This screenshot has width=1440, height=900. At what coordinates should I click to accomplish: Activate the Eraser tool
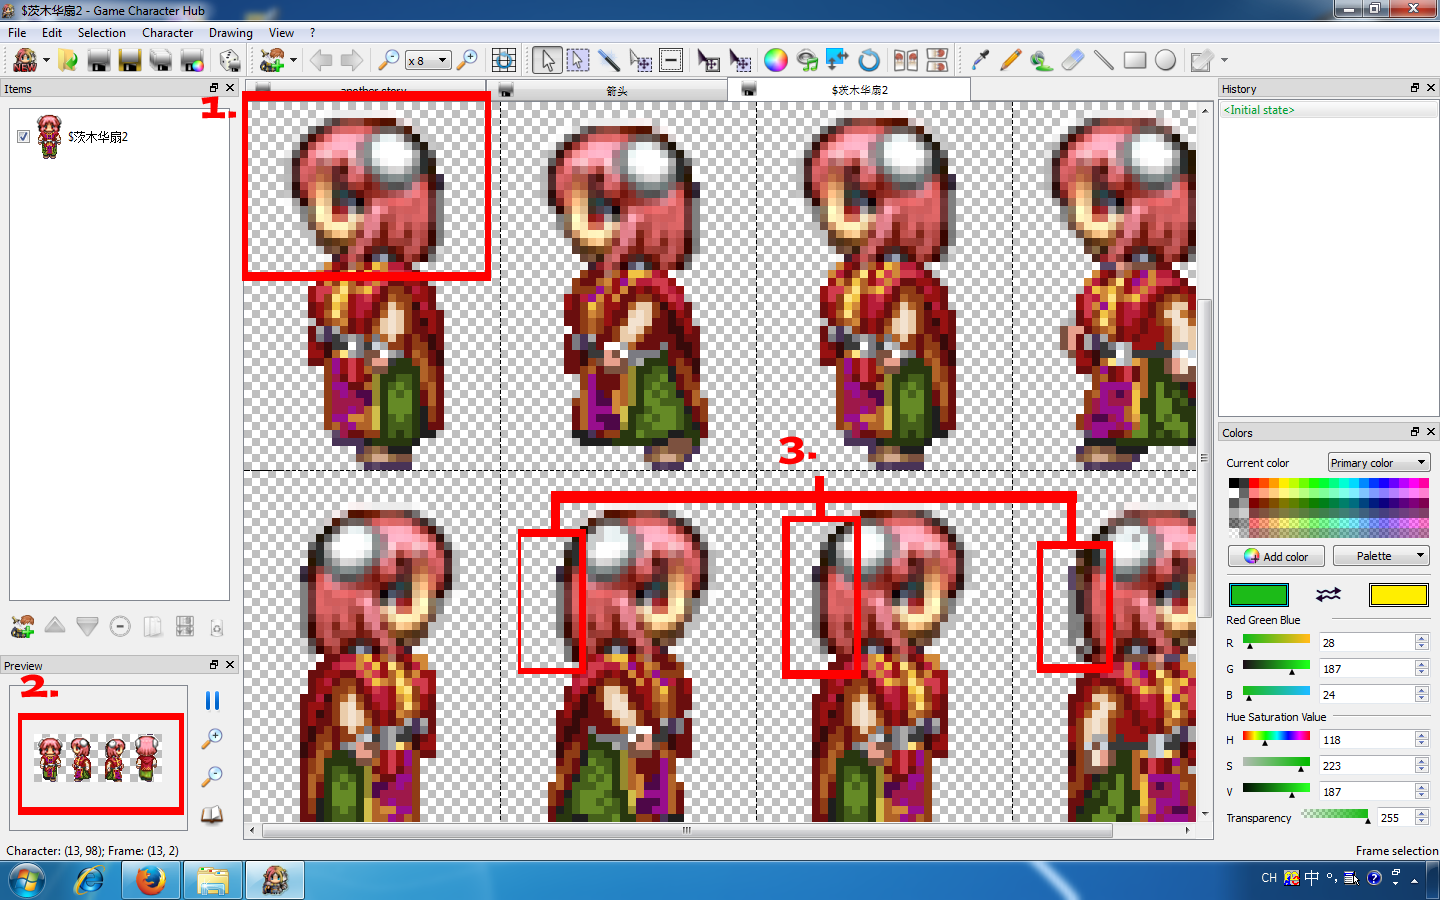pos(1072,60)
